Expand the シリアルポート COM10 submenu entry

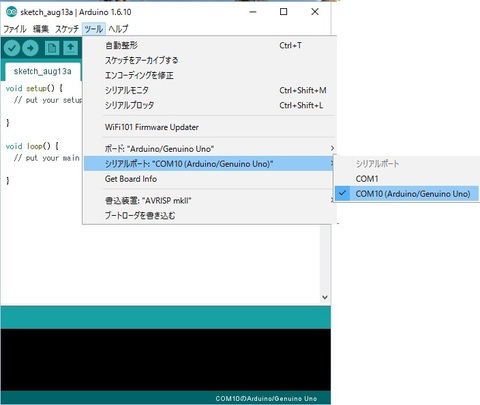tap(209, 164)
